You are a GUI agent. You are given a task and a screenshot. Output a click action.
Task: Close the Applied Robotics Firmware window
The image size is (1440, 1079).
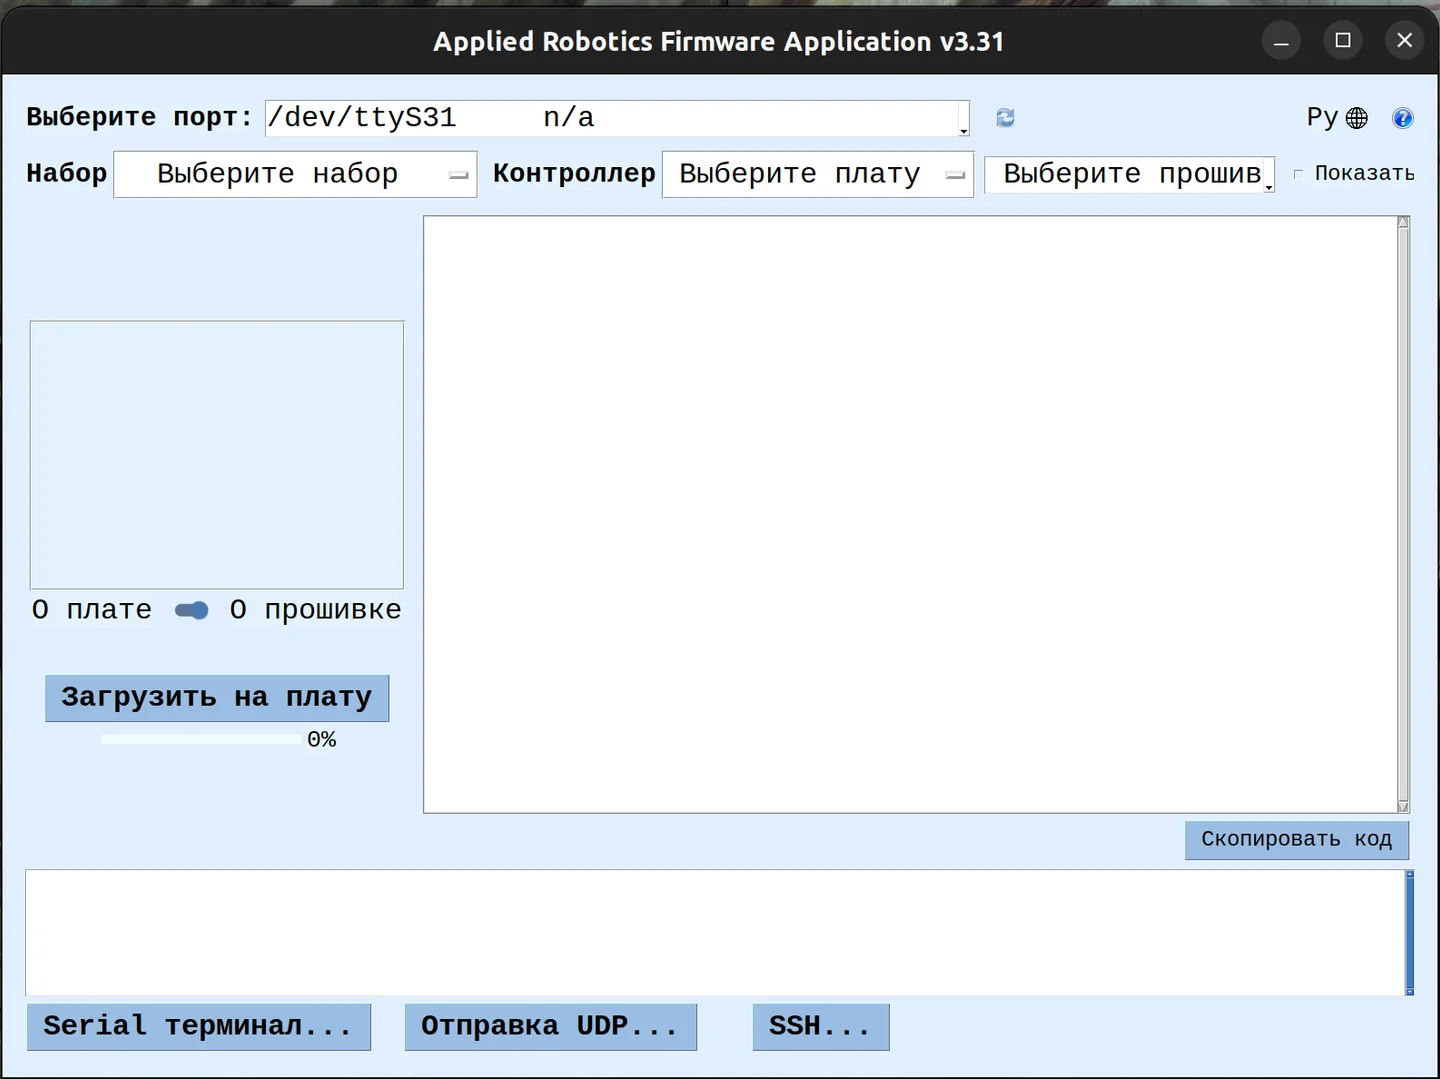click(x=1405, y=41)
